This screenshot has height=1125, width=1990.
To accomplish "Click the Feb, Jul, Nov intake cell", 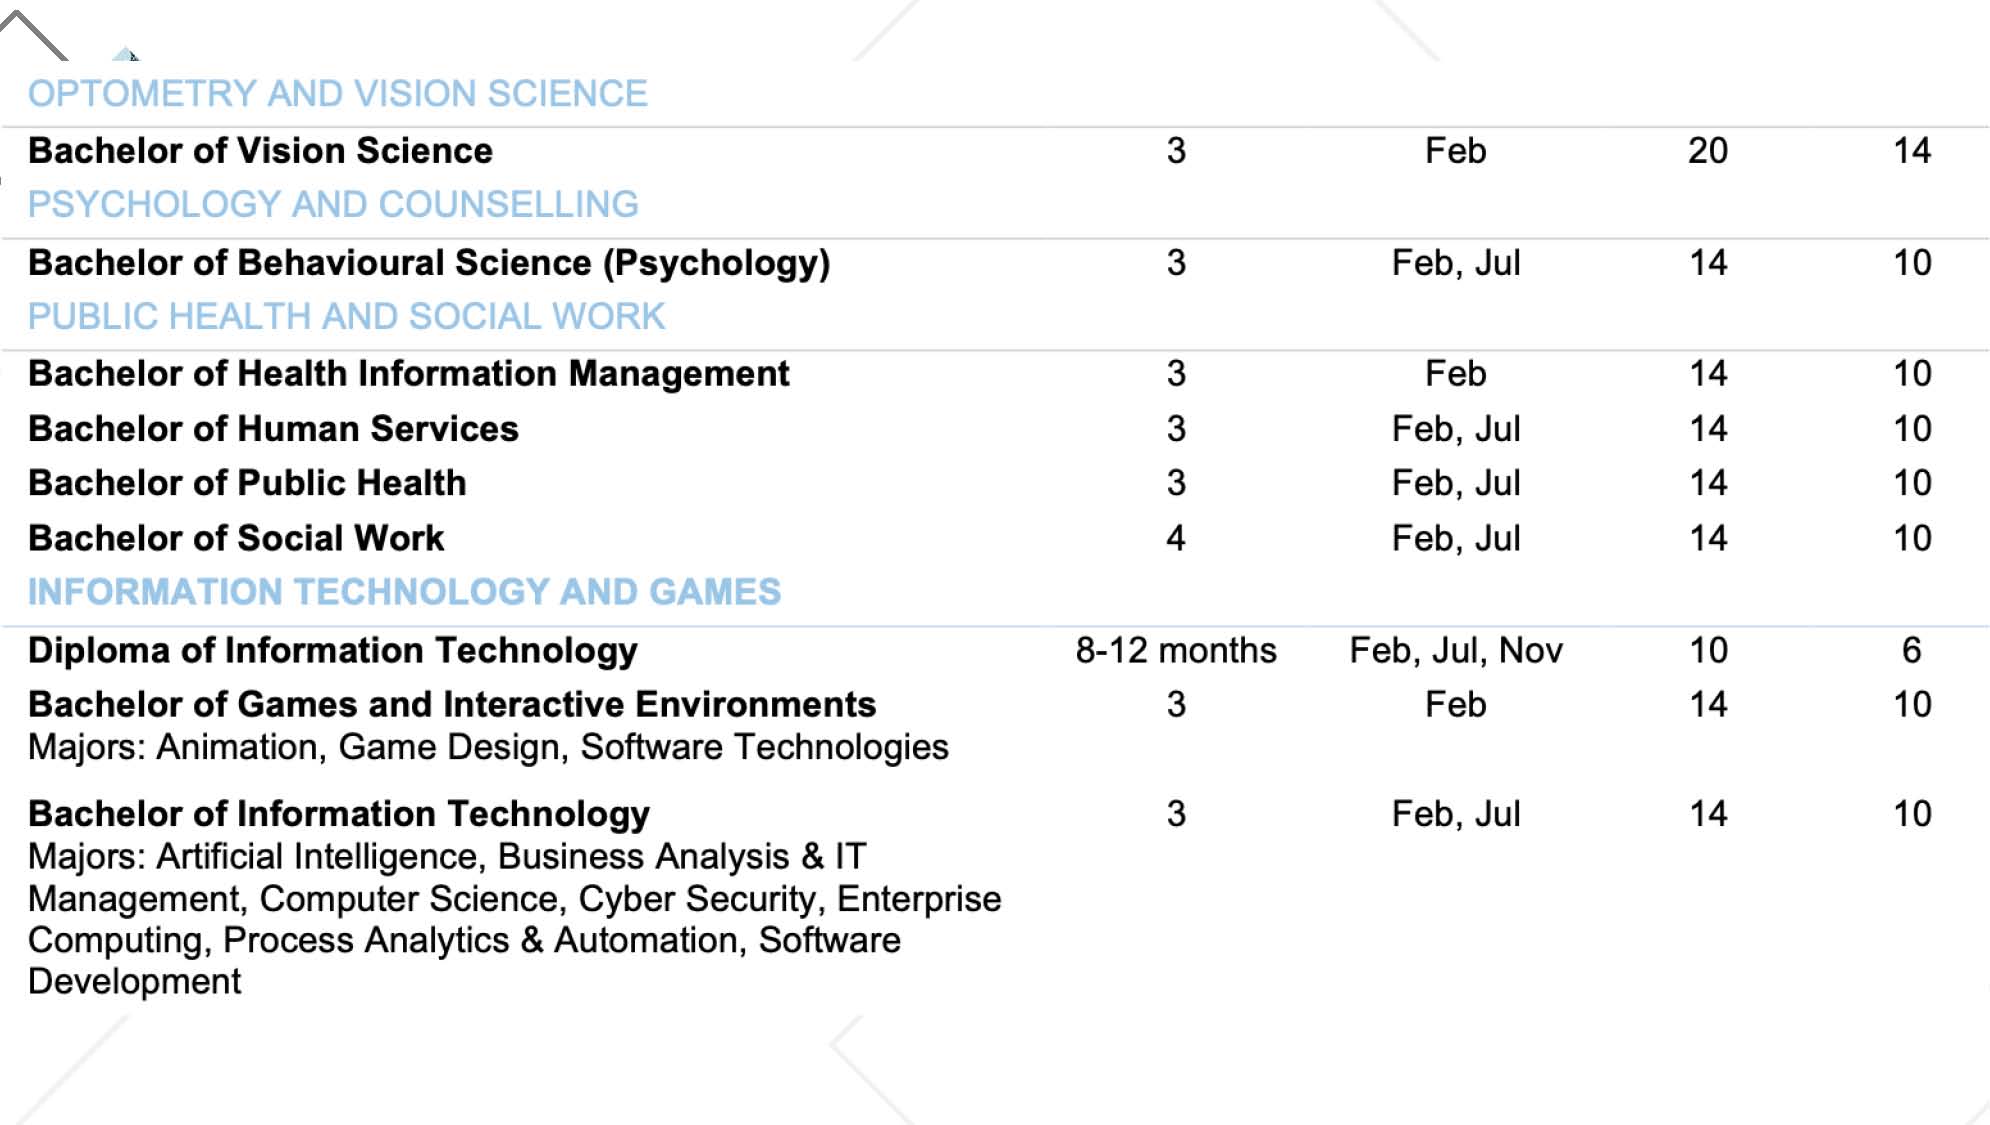I will [1455, 651].
